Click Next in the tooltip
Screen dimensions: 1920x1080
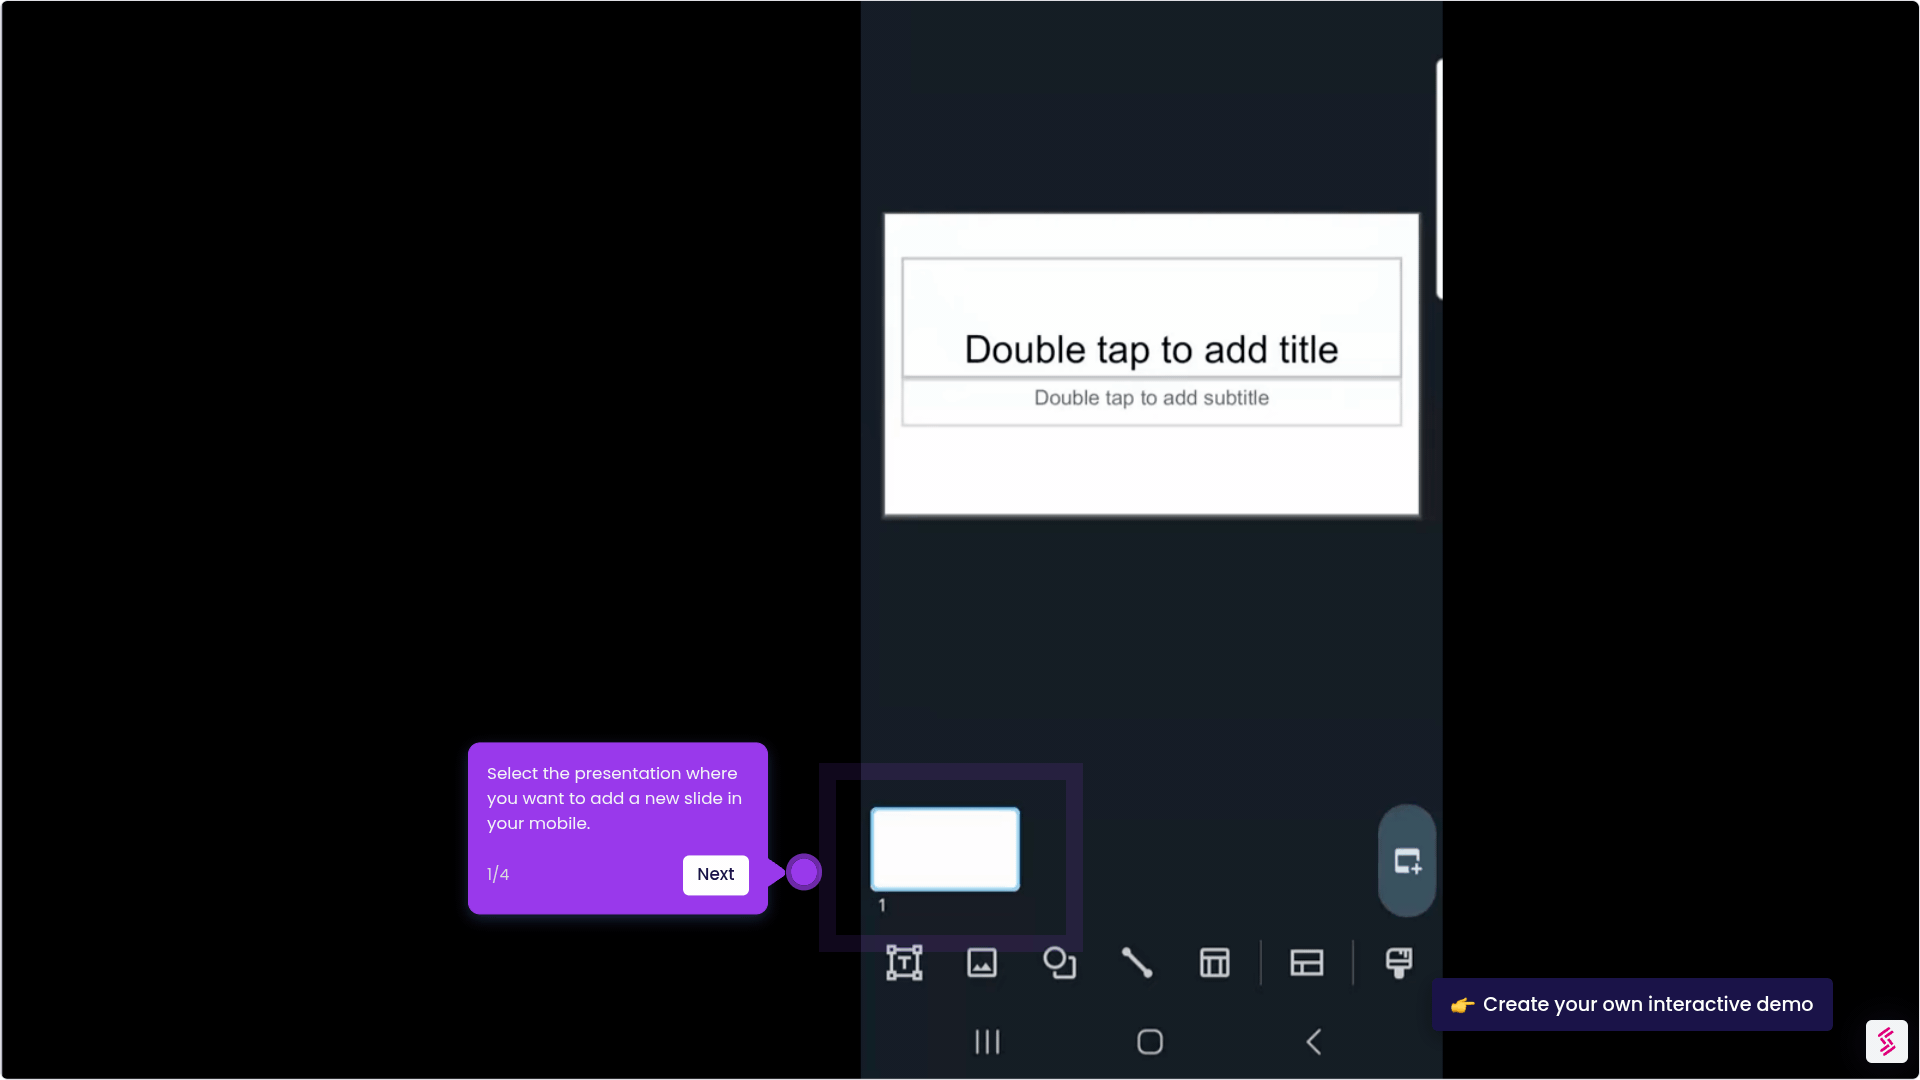coord(716,875)
